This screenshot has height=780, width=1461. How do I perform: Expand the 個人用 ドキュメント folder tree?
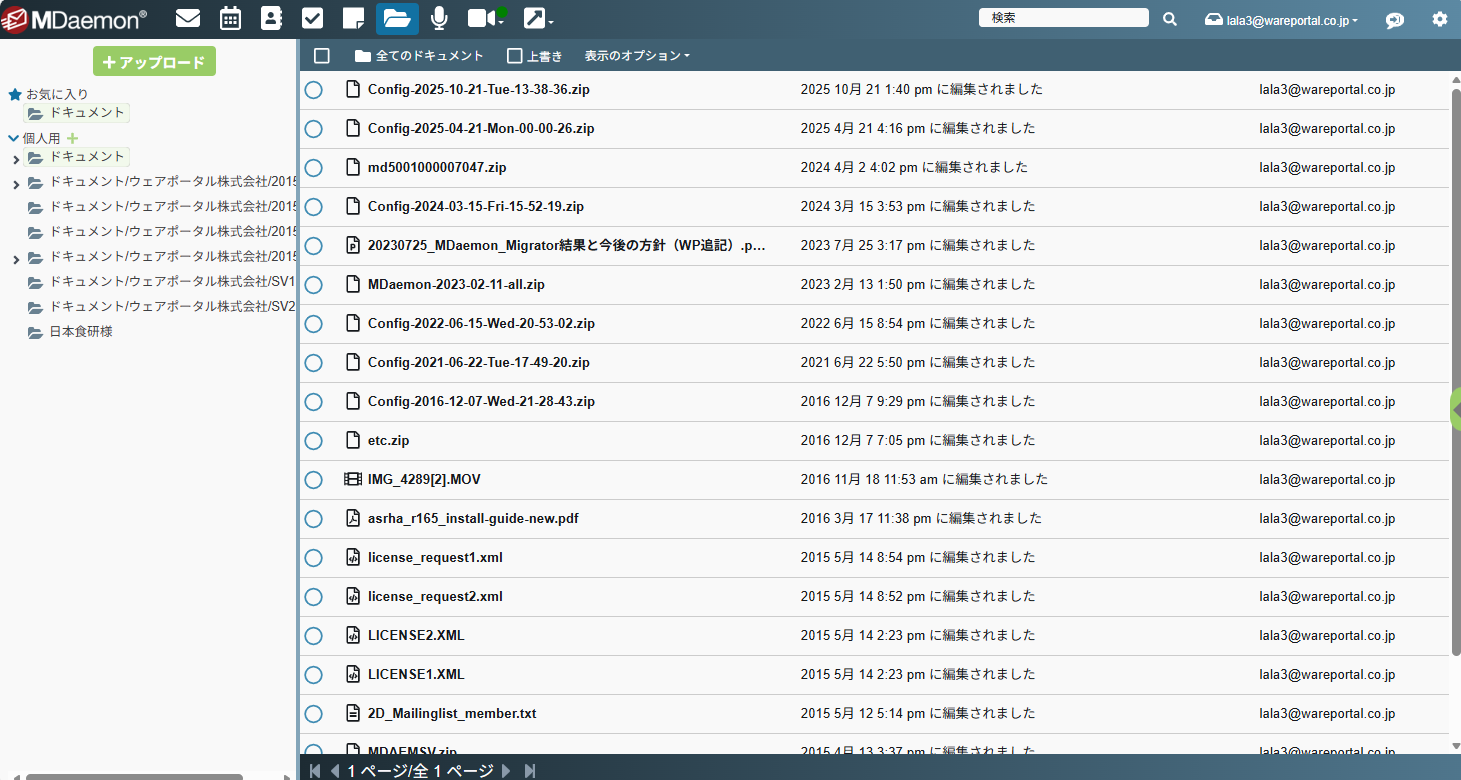[x=16, y=159]
